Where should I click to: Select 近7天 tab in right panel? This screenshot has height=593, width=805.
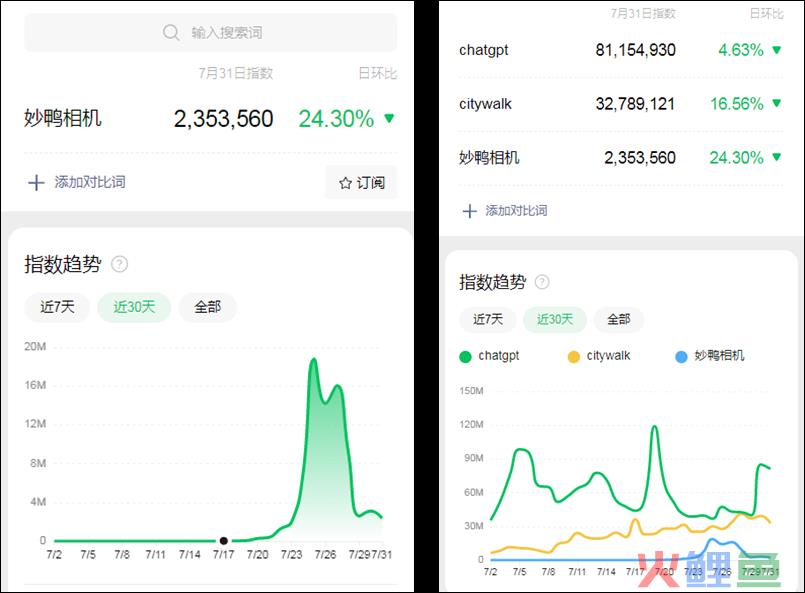coord(488,319)
